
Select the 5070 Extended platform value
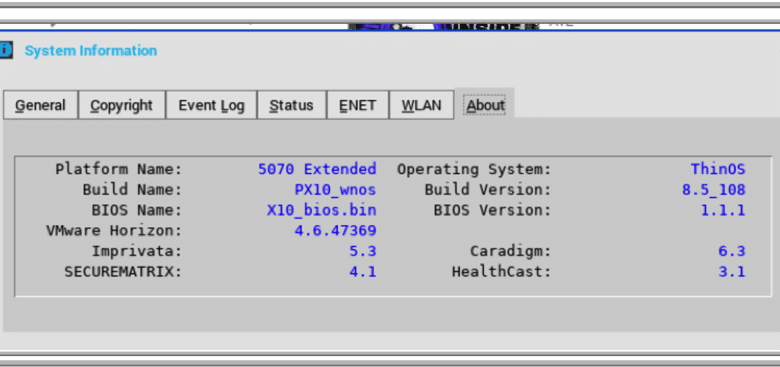pos(317,169)
